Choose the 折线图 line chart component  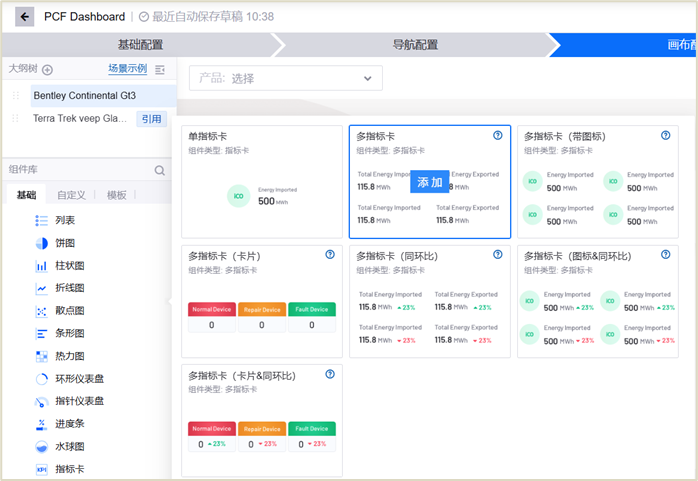pos(68,288)
